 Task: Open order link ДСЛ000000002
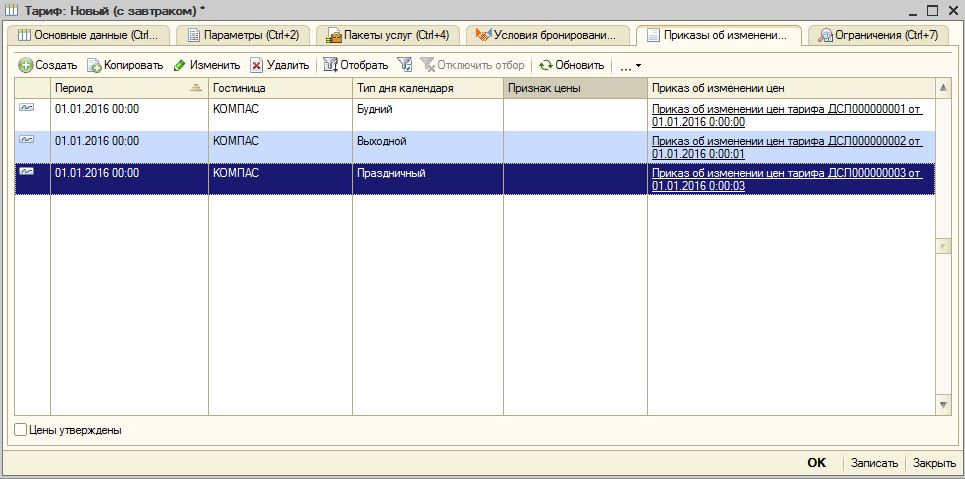[x=787, y=147]
